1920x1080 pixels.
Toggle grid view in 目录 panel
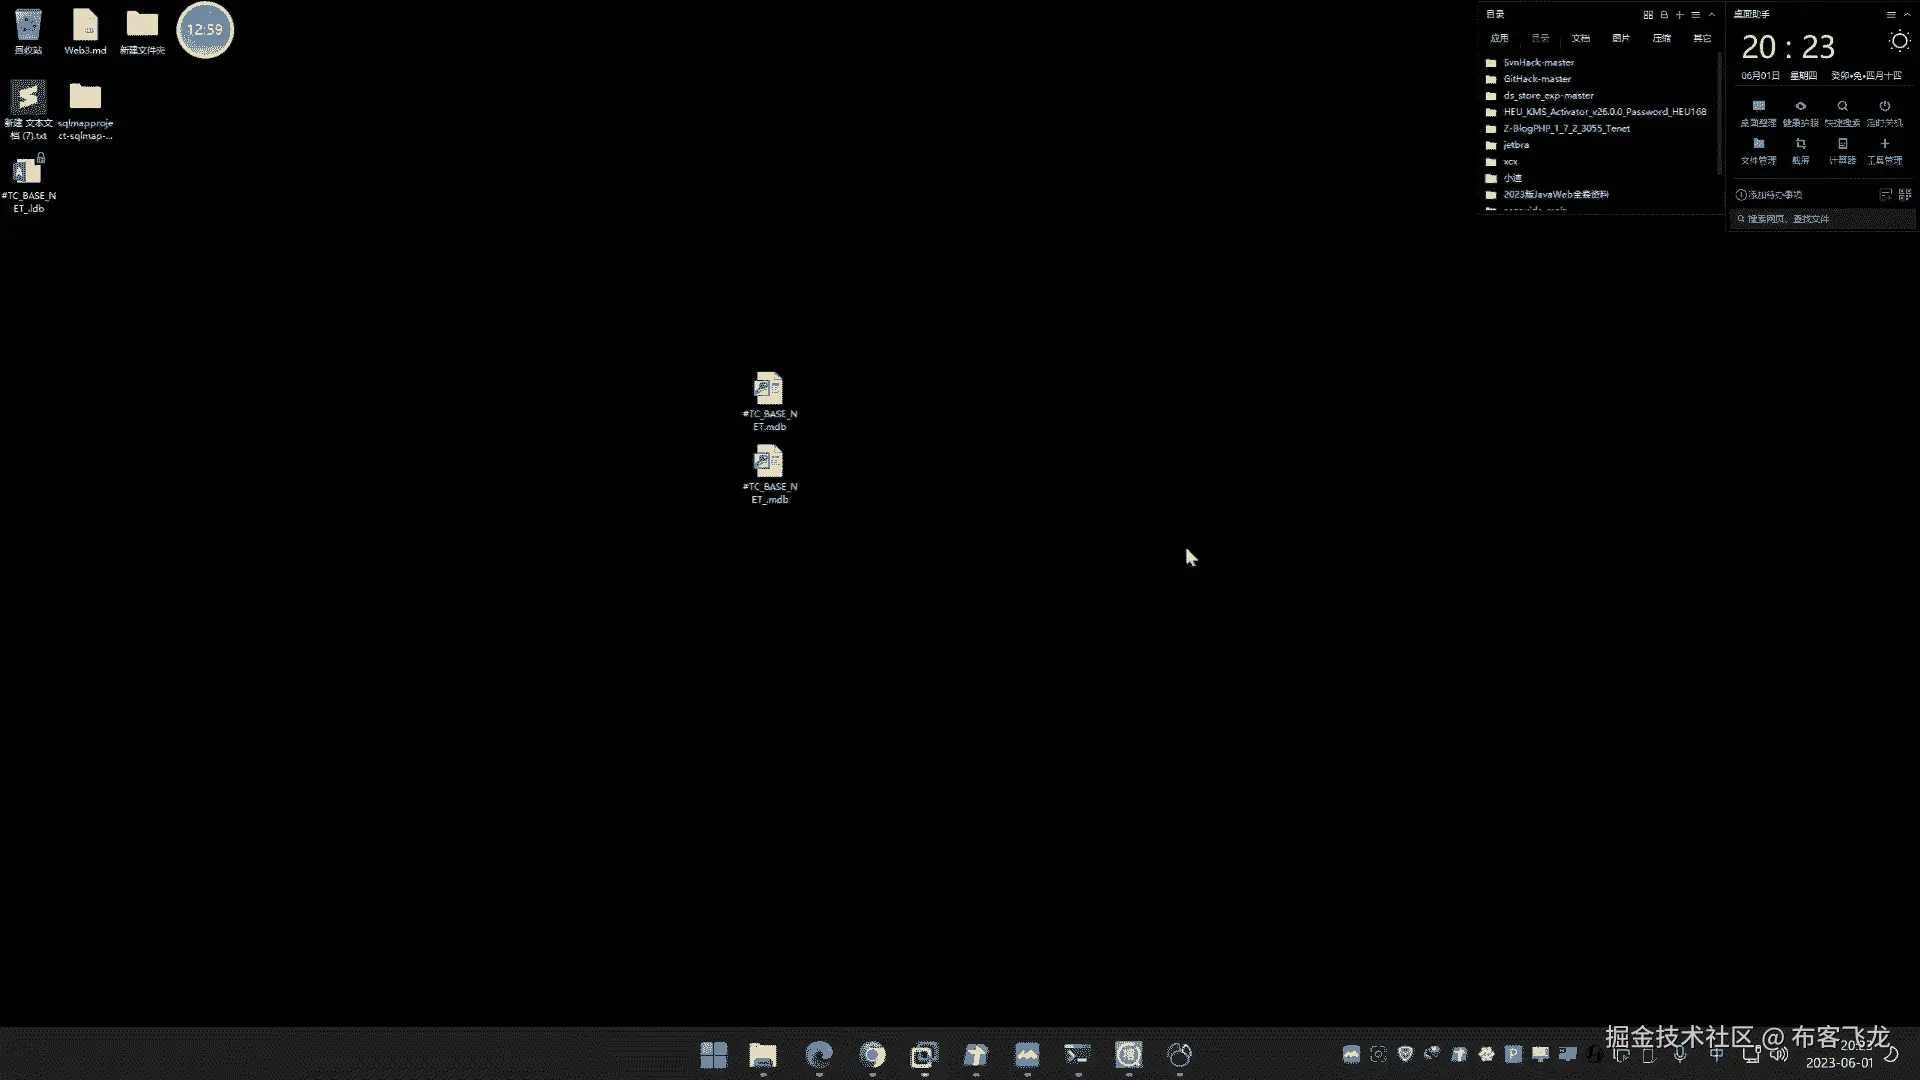[x=1648, y=15]
